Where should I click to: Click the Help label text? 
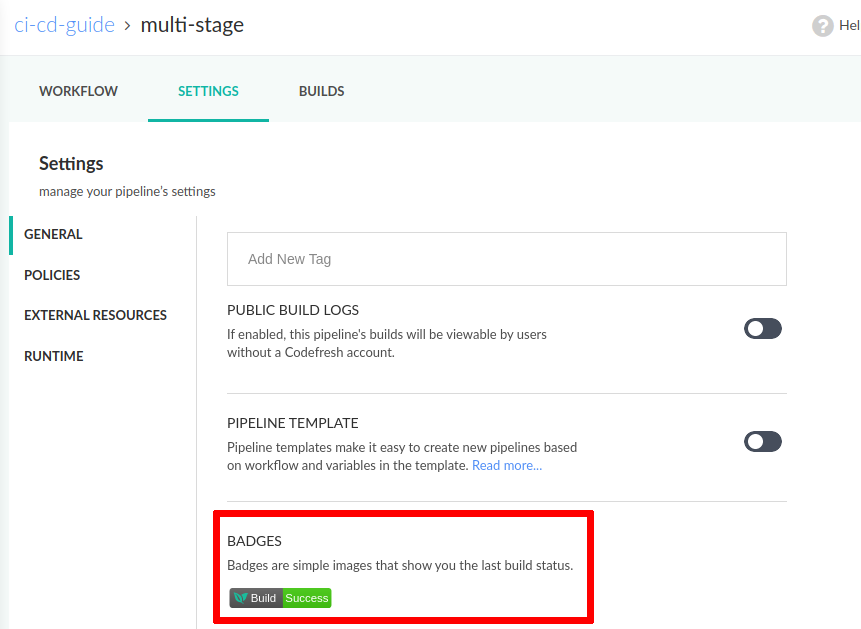pos(849,25)
